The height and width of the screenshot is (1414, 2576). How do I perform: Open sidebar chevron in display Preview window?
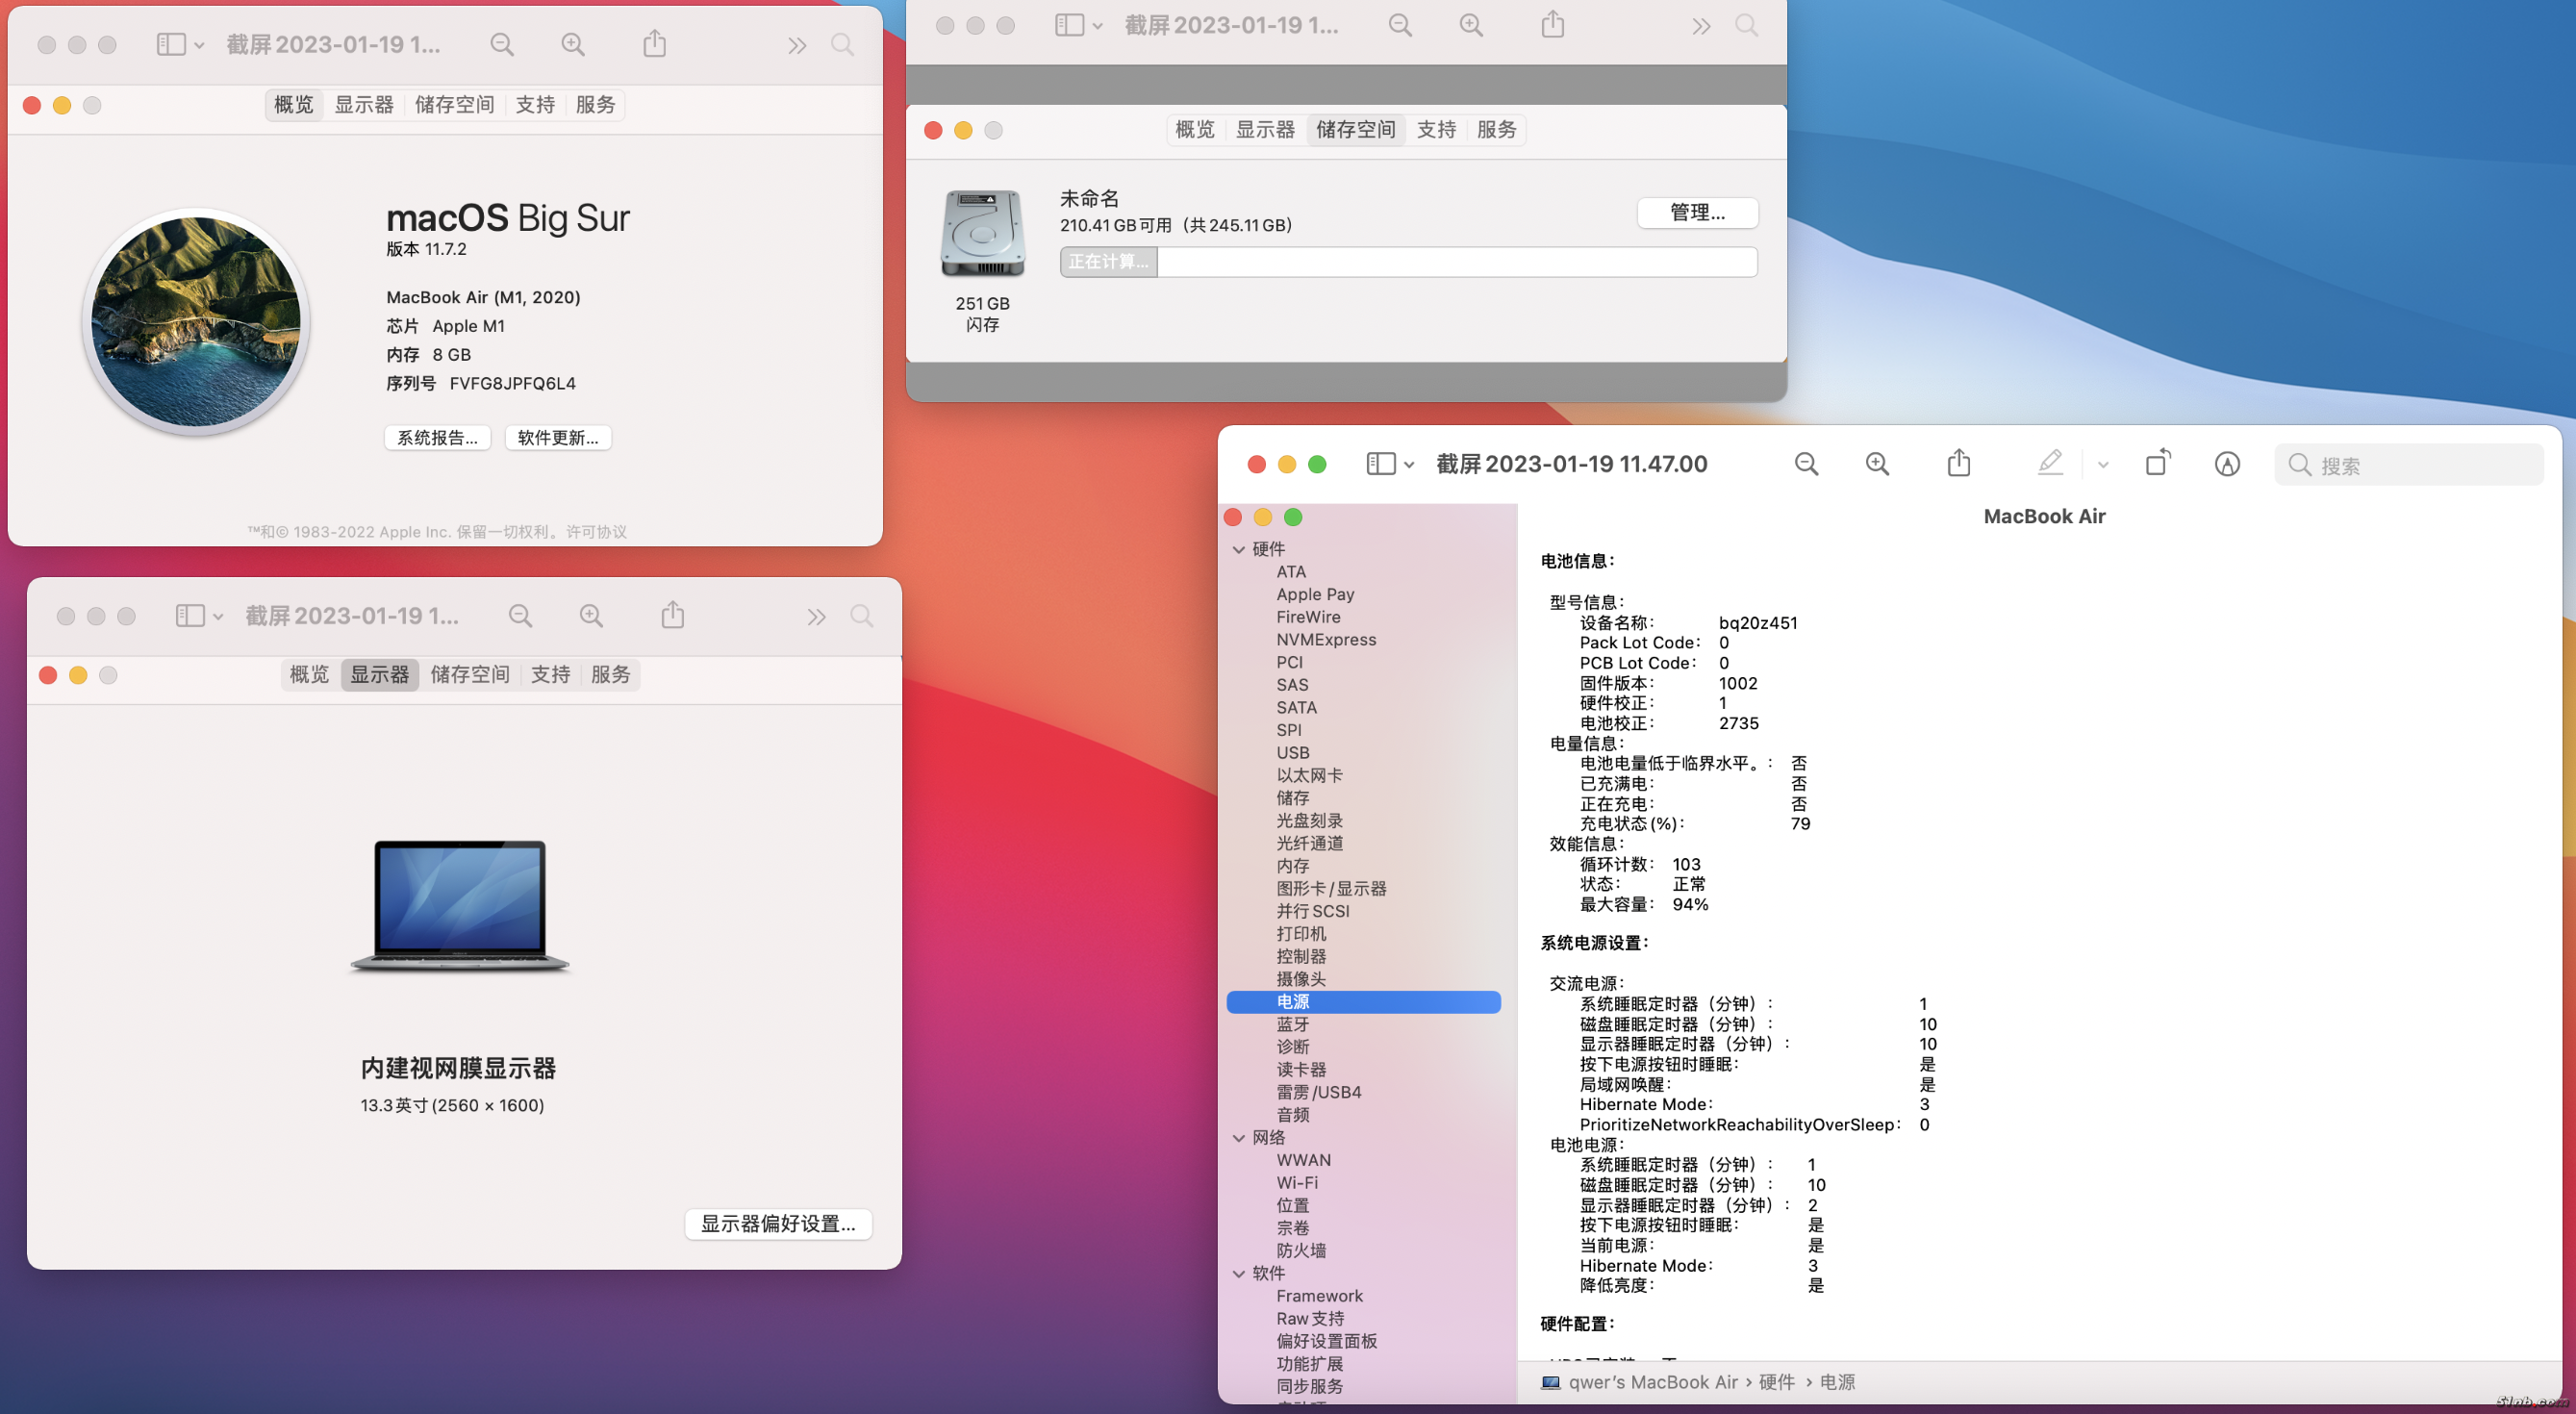click(218, 617)
